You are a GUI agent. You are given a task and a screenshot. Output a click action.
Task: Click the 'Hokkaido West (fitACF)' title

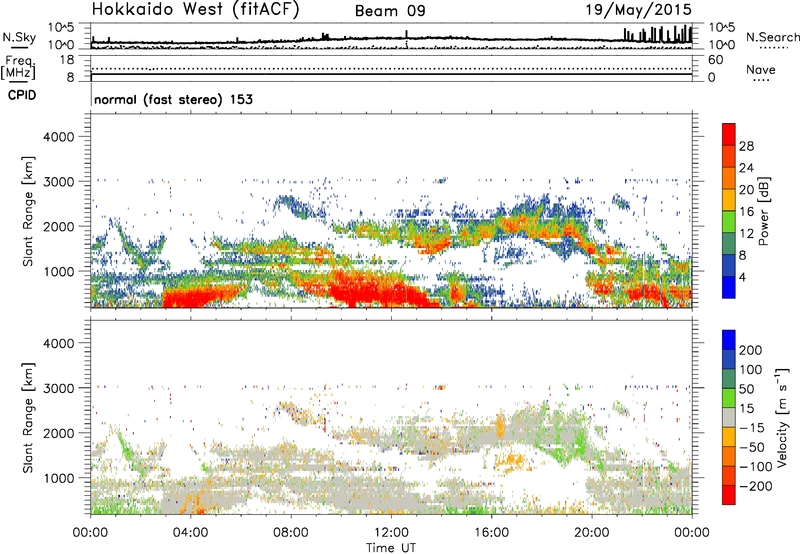tap(195, 10)
